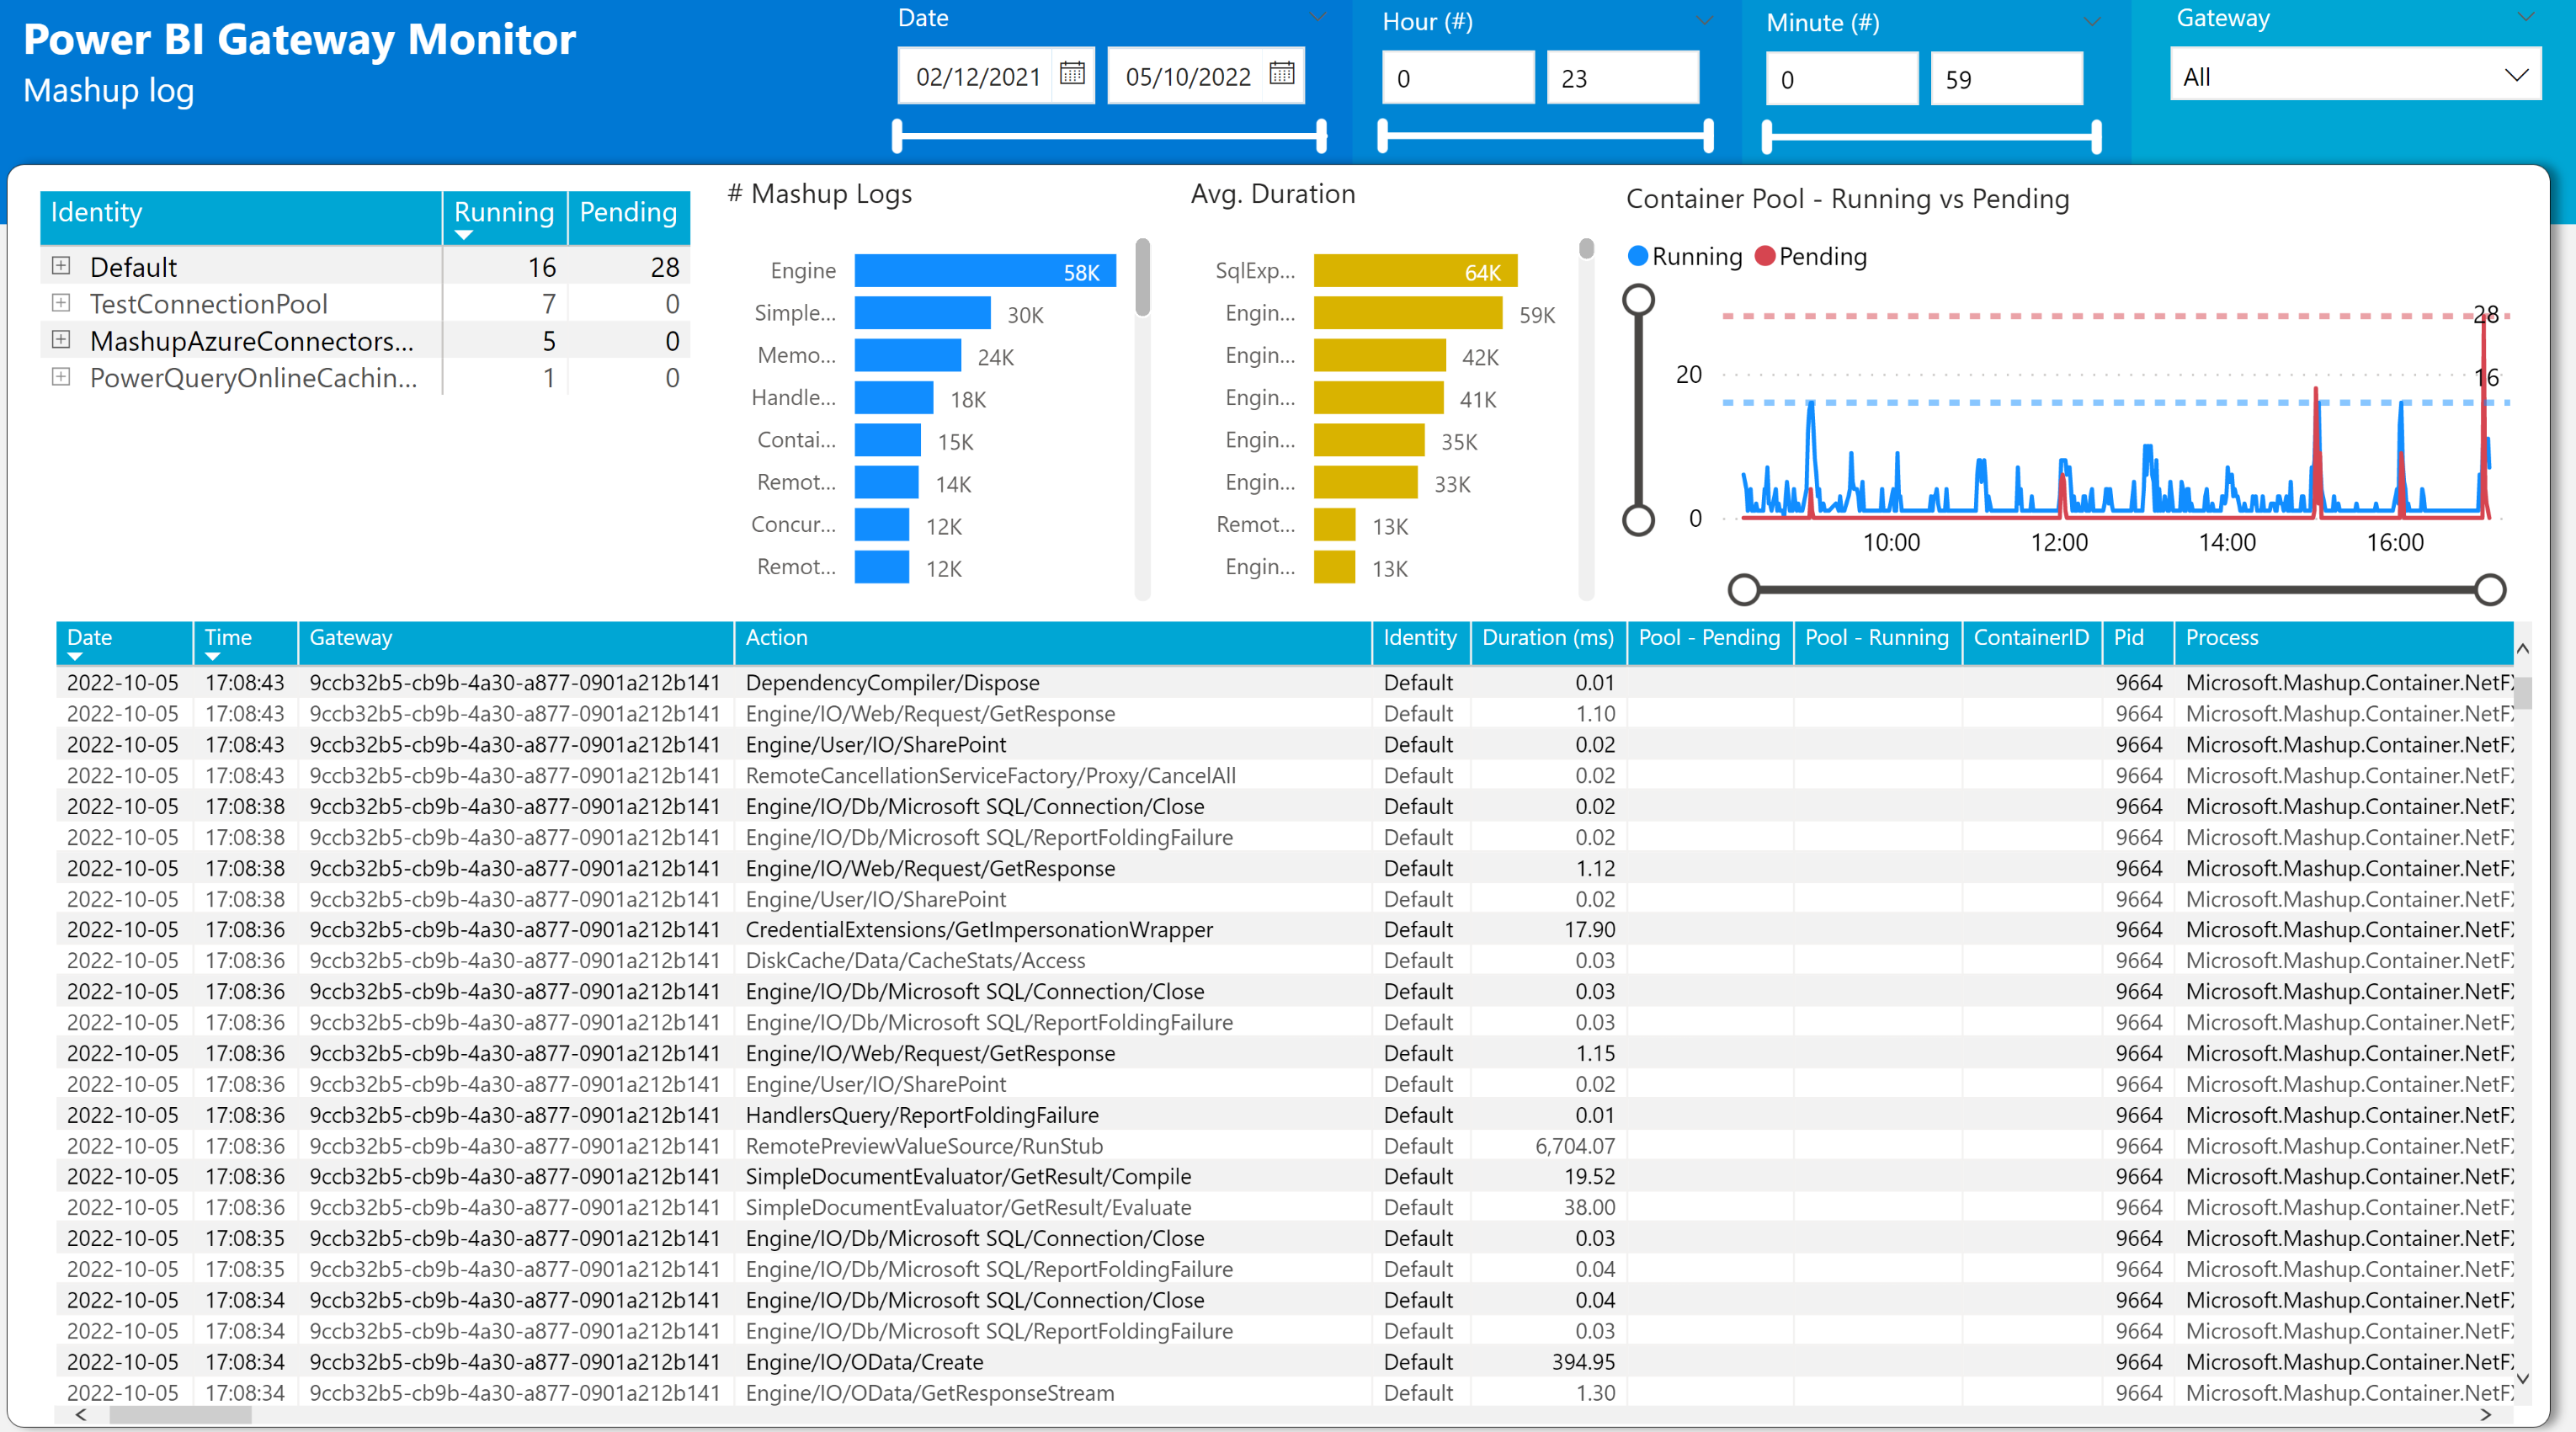Screen dimensions: 2576x1432
Task: Click table horizontal scrollbar left arrow
Action: click(x=81, y=1414)
